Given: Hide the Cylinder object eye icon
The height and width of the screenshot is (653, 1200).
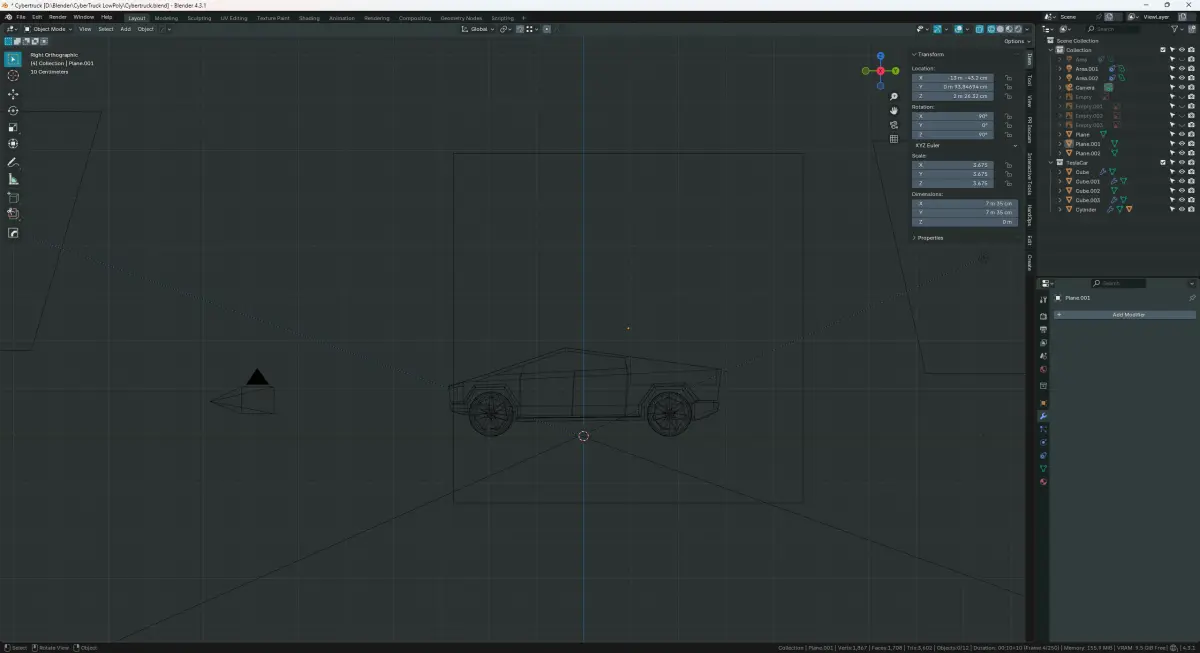Looking at the screenshot, I should (1182, 209).
